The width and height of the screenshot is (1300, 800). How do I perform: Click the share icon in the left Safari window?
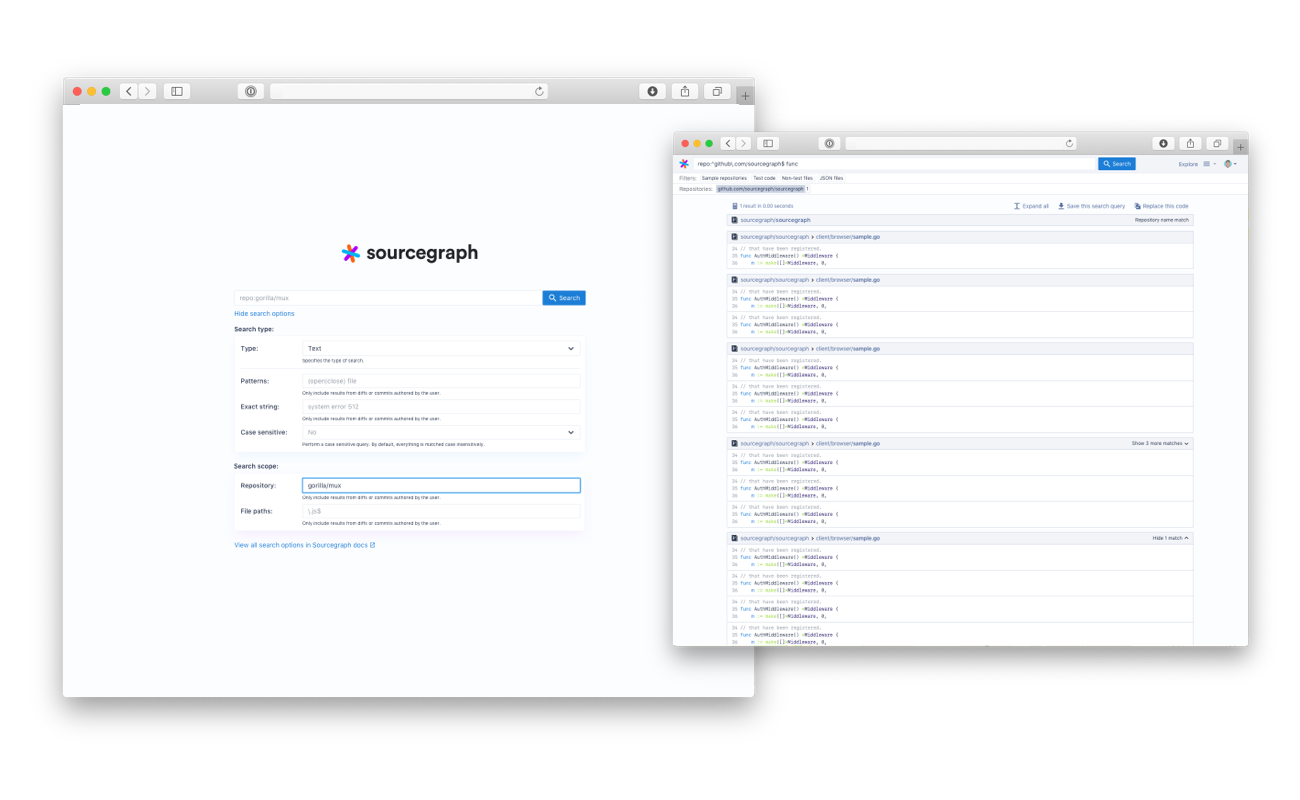(x=685, y=91)
